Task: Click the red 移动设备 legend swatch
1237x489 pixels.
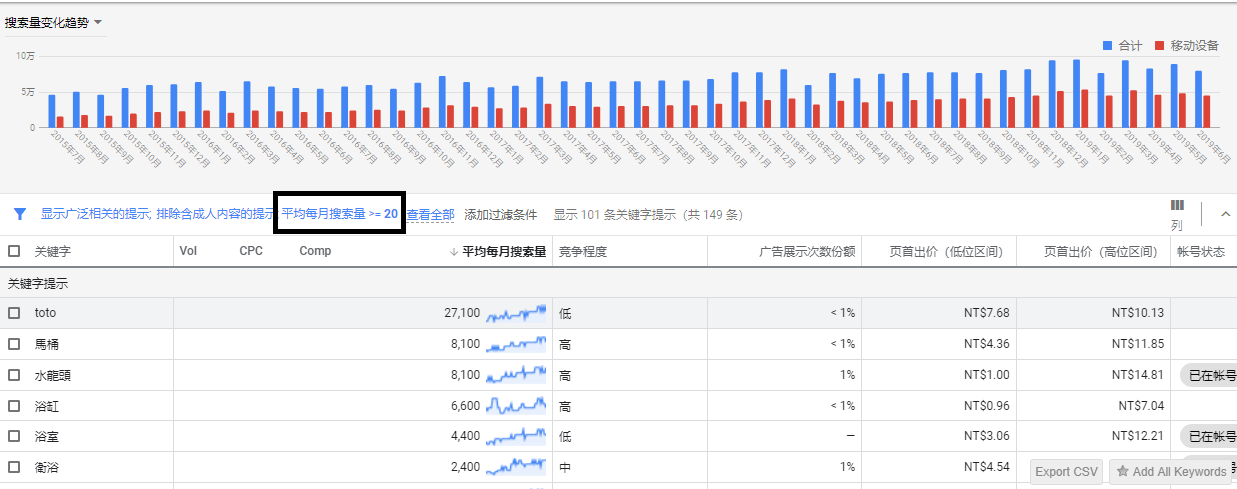Action: [1159, 46]
